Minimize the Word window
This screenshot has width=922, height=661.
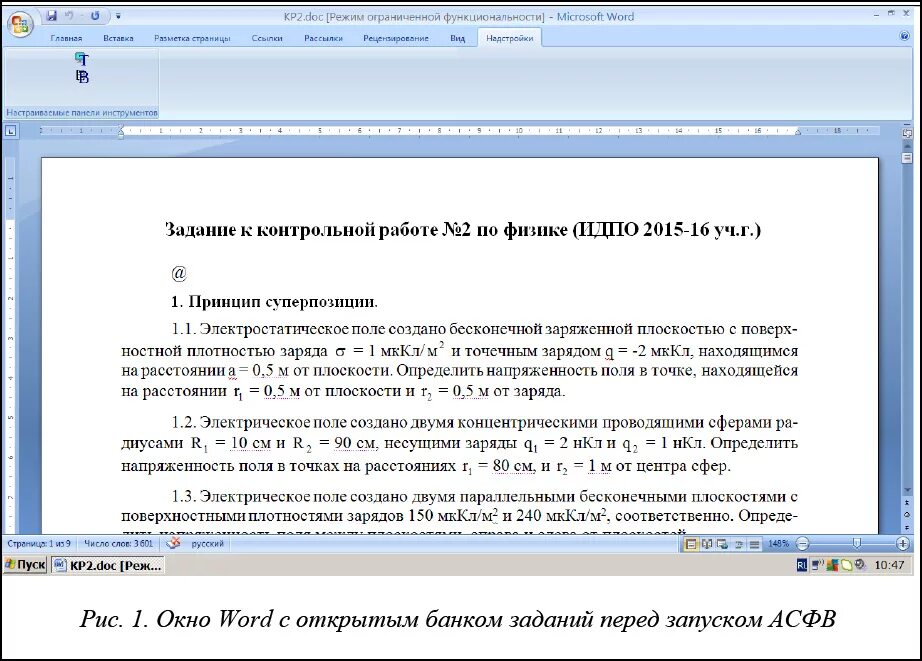tap(878, 13)
